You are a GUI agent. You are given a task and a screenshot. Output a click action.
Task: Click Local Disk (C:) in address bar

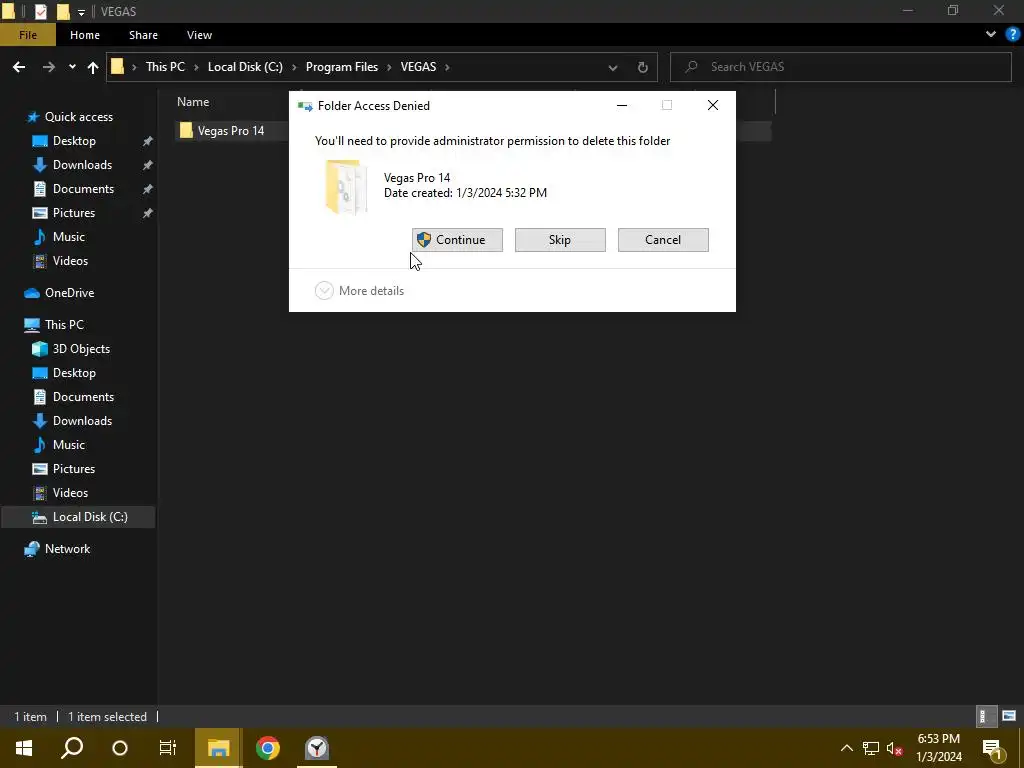coord(245,67)
